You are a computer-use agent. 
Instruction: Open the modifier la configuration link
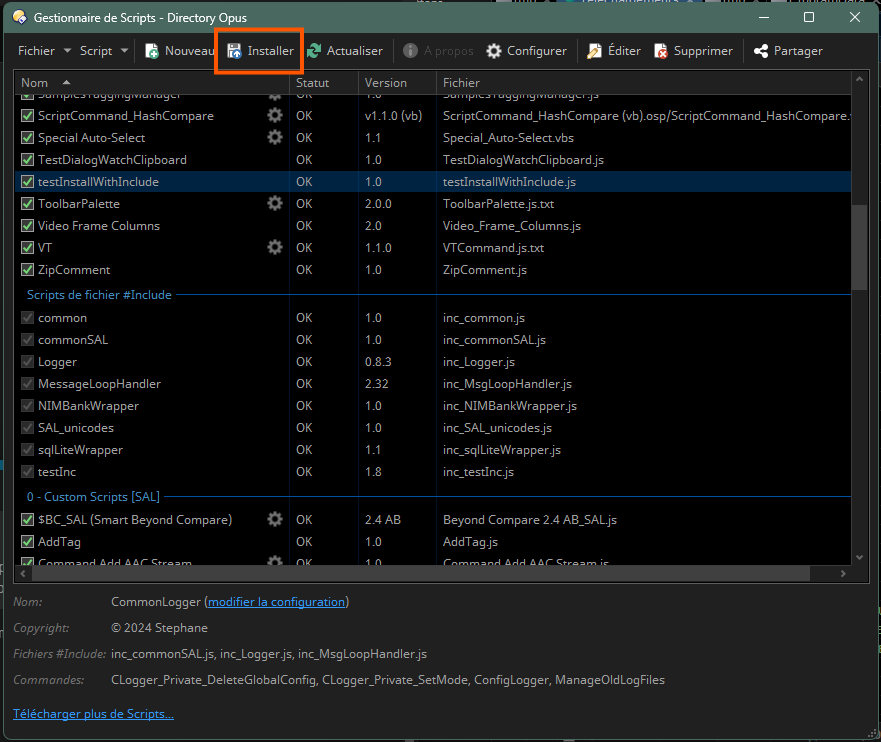277,602
